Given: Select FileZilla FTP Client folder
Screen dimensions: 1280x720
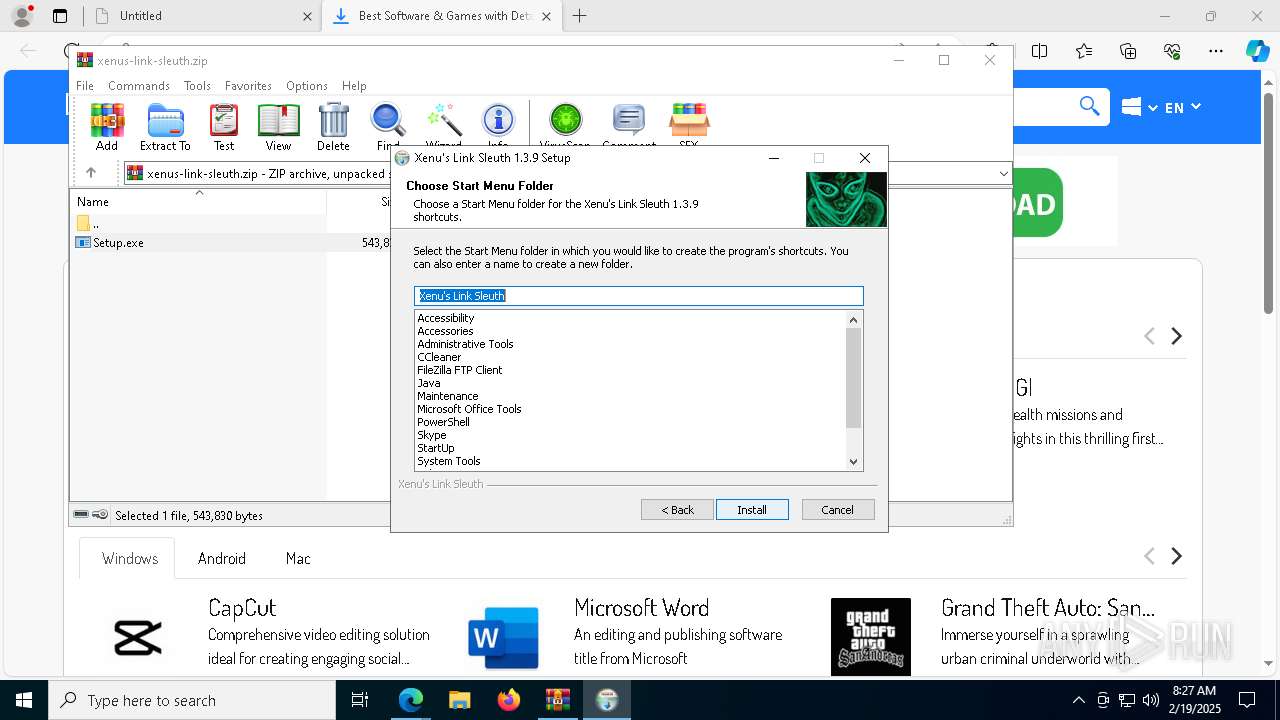Looking at the screenshot, I should (460, 370).
